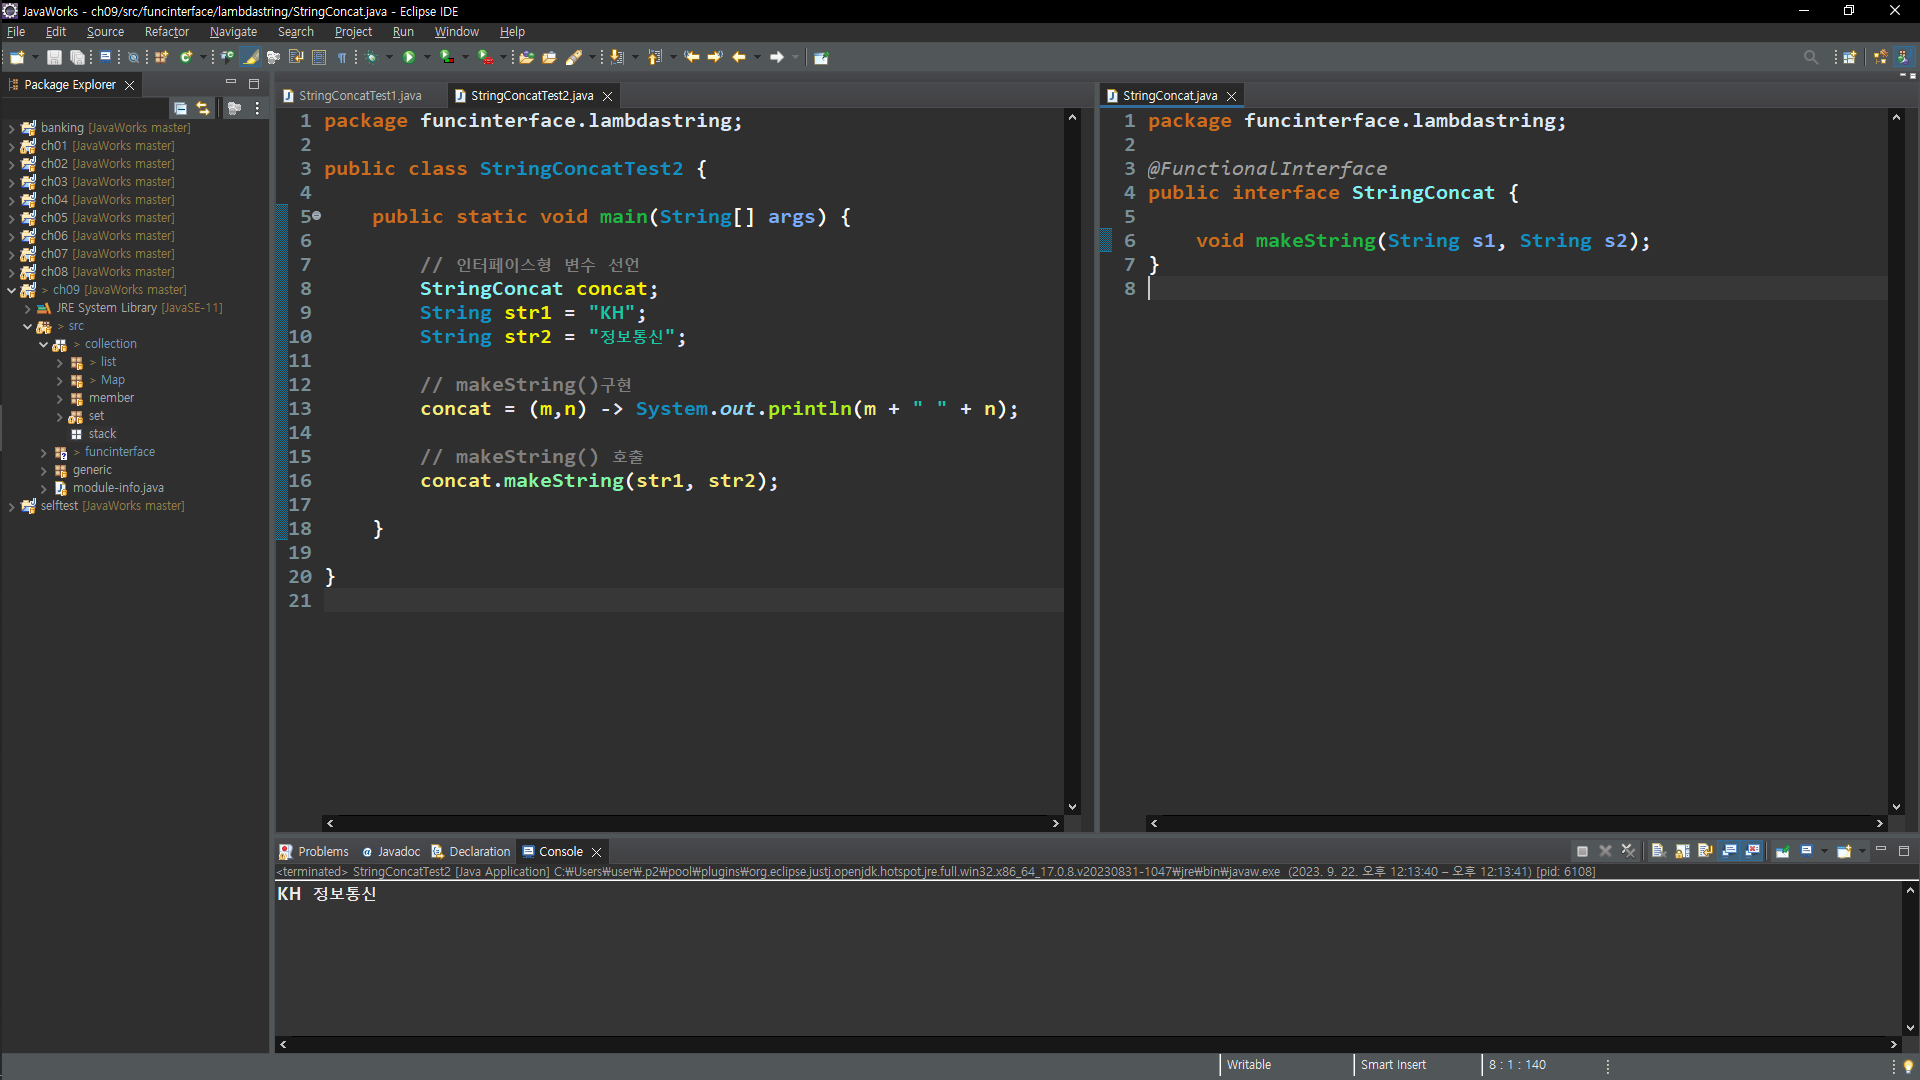Click the Run button in toolbar
The width and height of the screenshot is (1920, 1080).
point(409,57)
